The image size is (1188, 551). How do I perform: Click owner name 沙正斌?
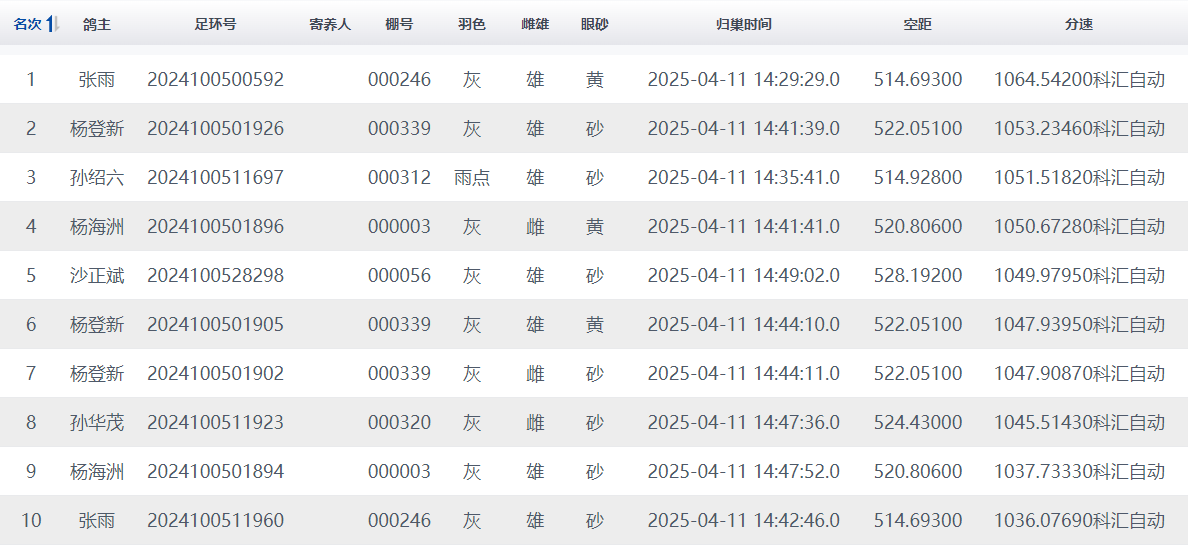(97, 276)
